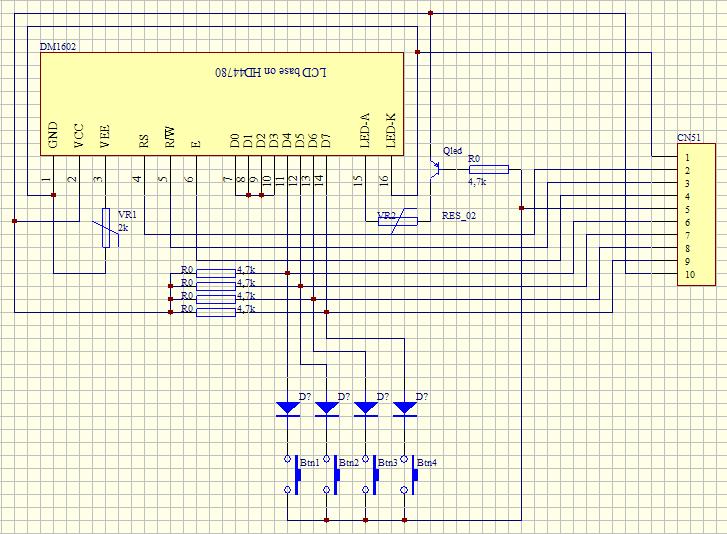Select the pull-up resistor on the D7 line
727x534 pixels.
tap(216, 312)
